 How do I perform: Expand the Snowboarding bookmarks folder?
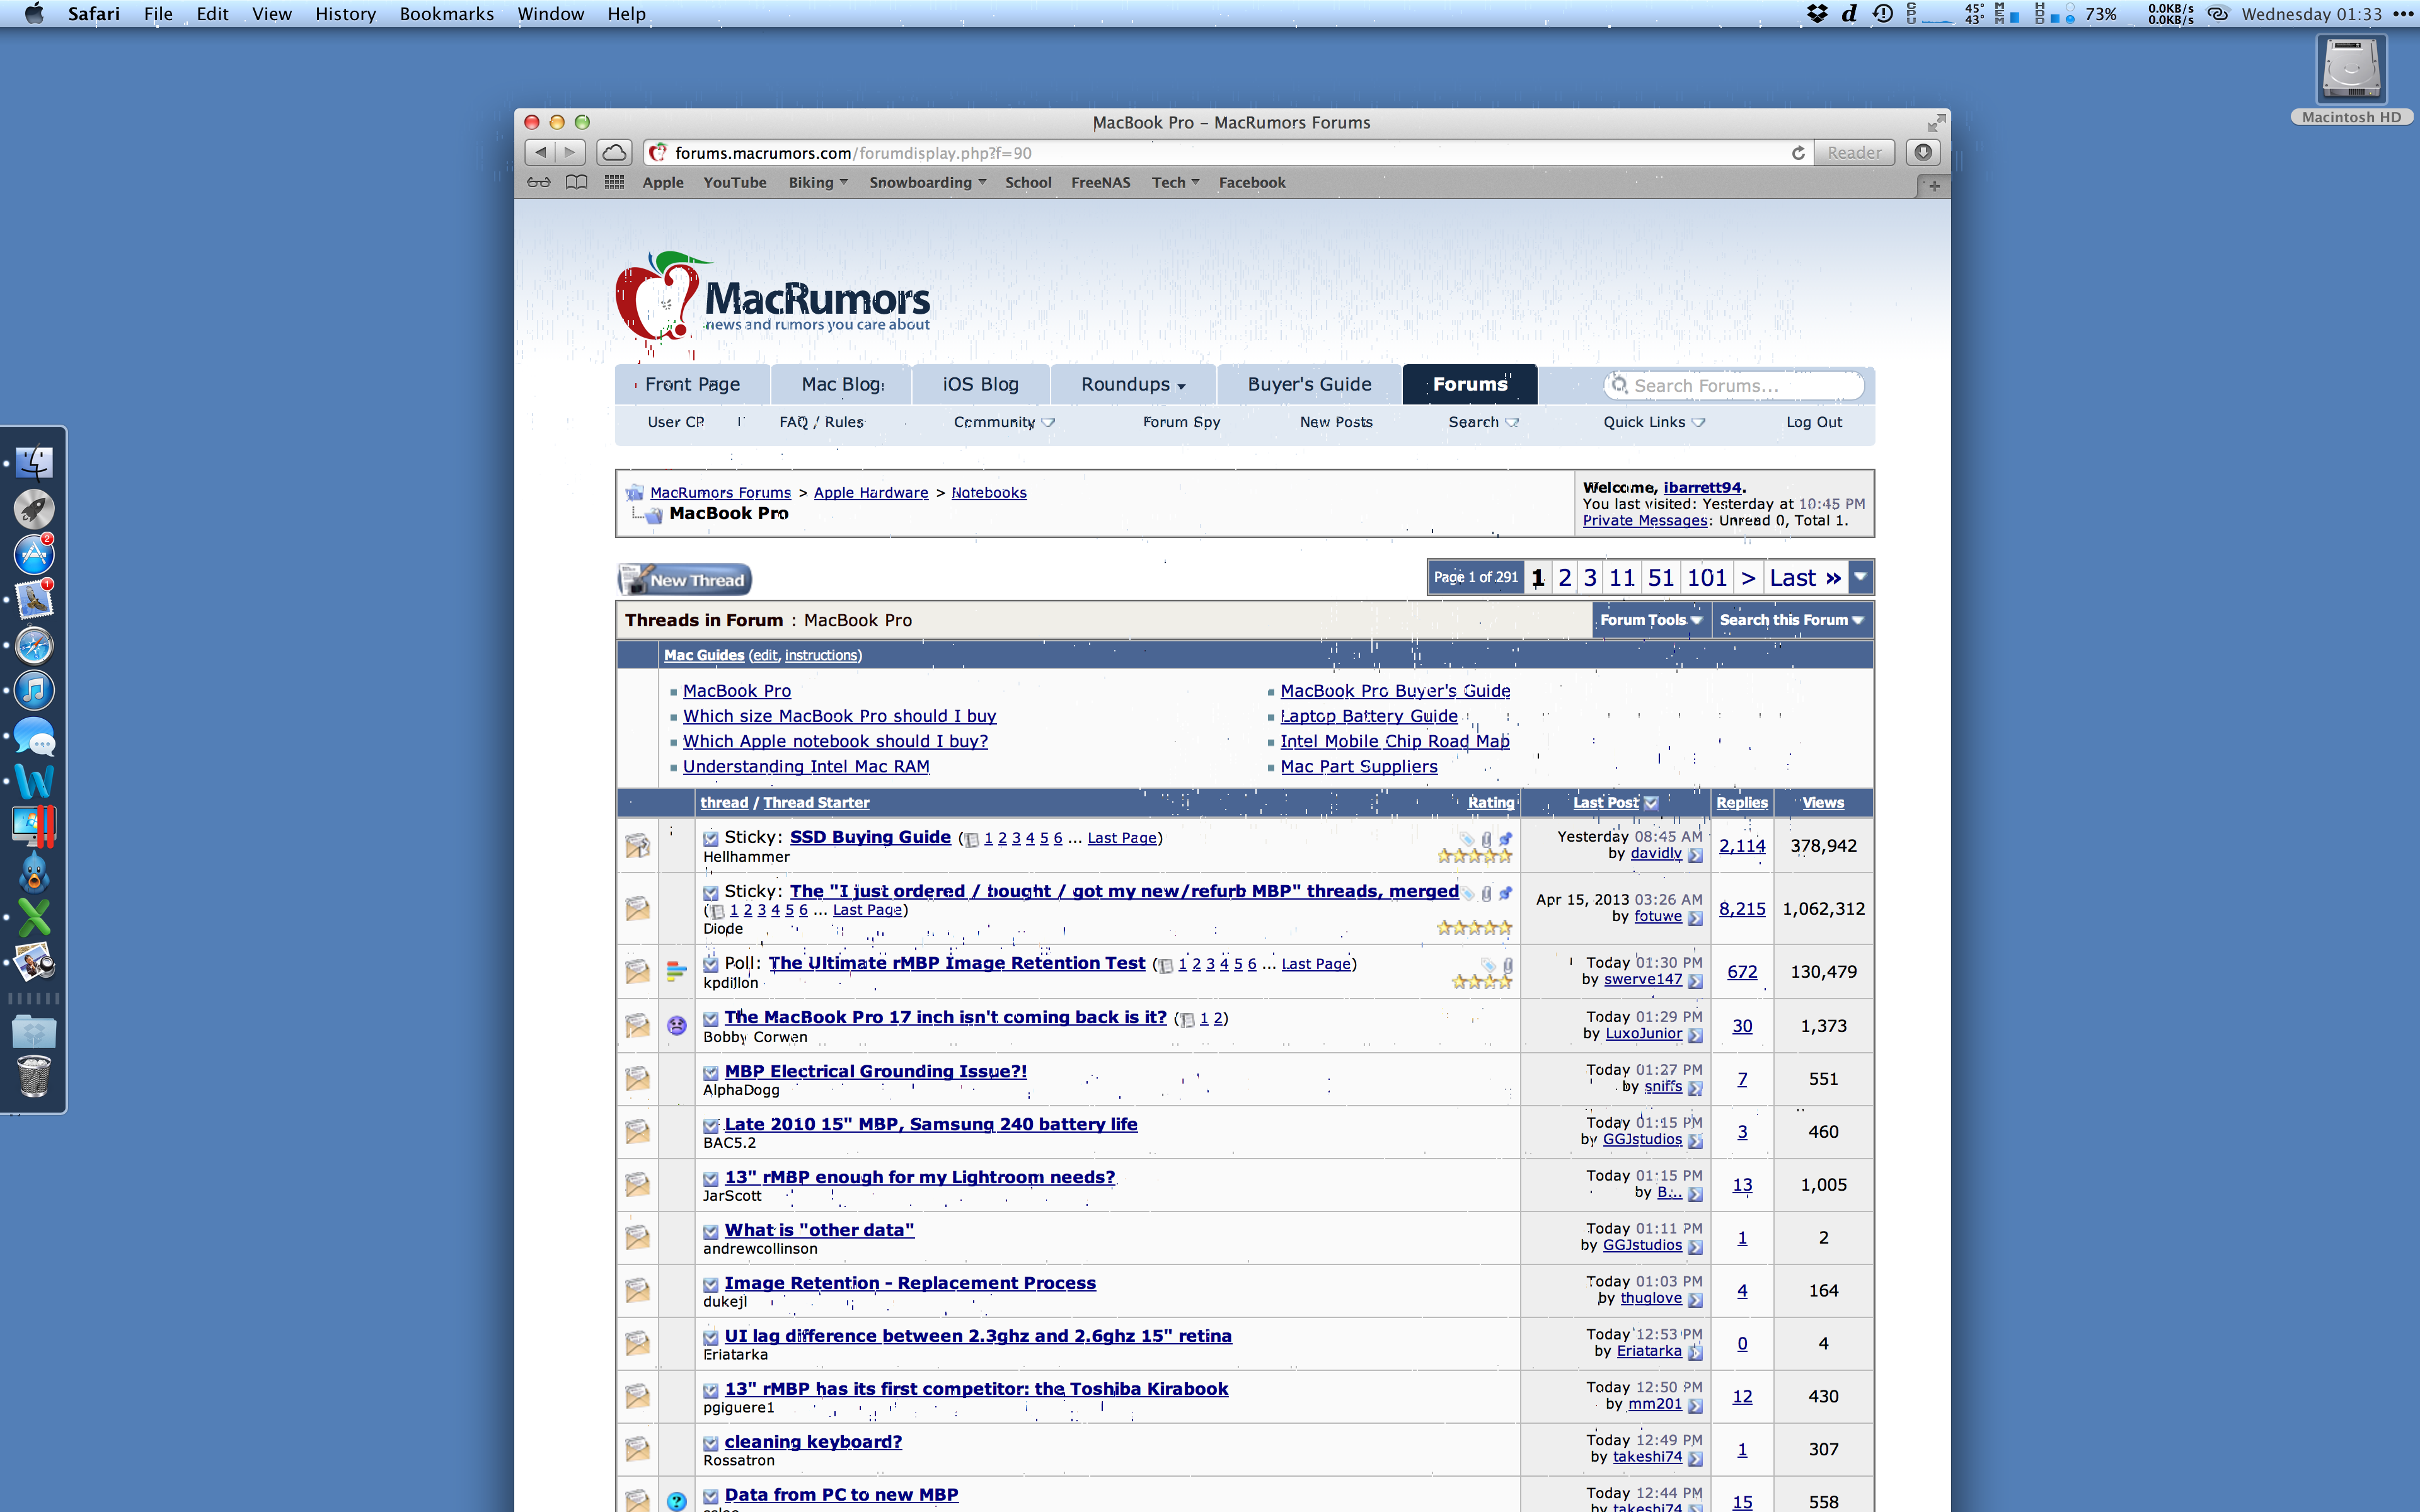(x=927, y=182)
